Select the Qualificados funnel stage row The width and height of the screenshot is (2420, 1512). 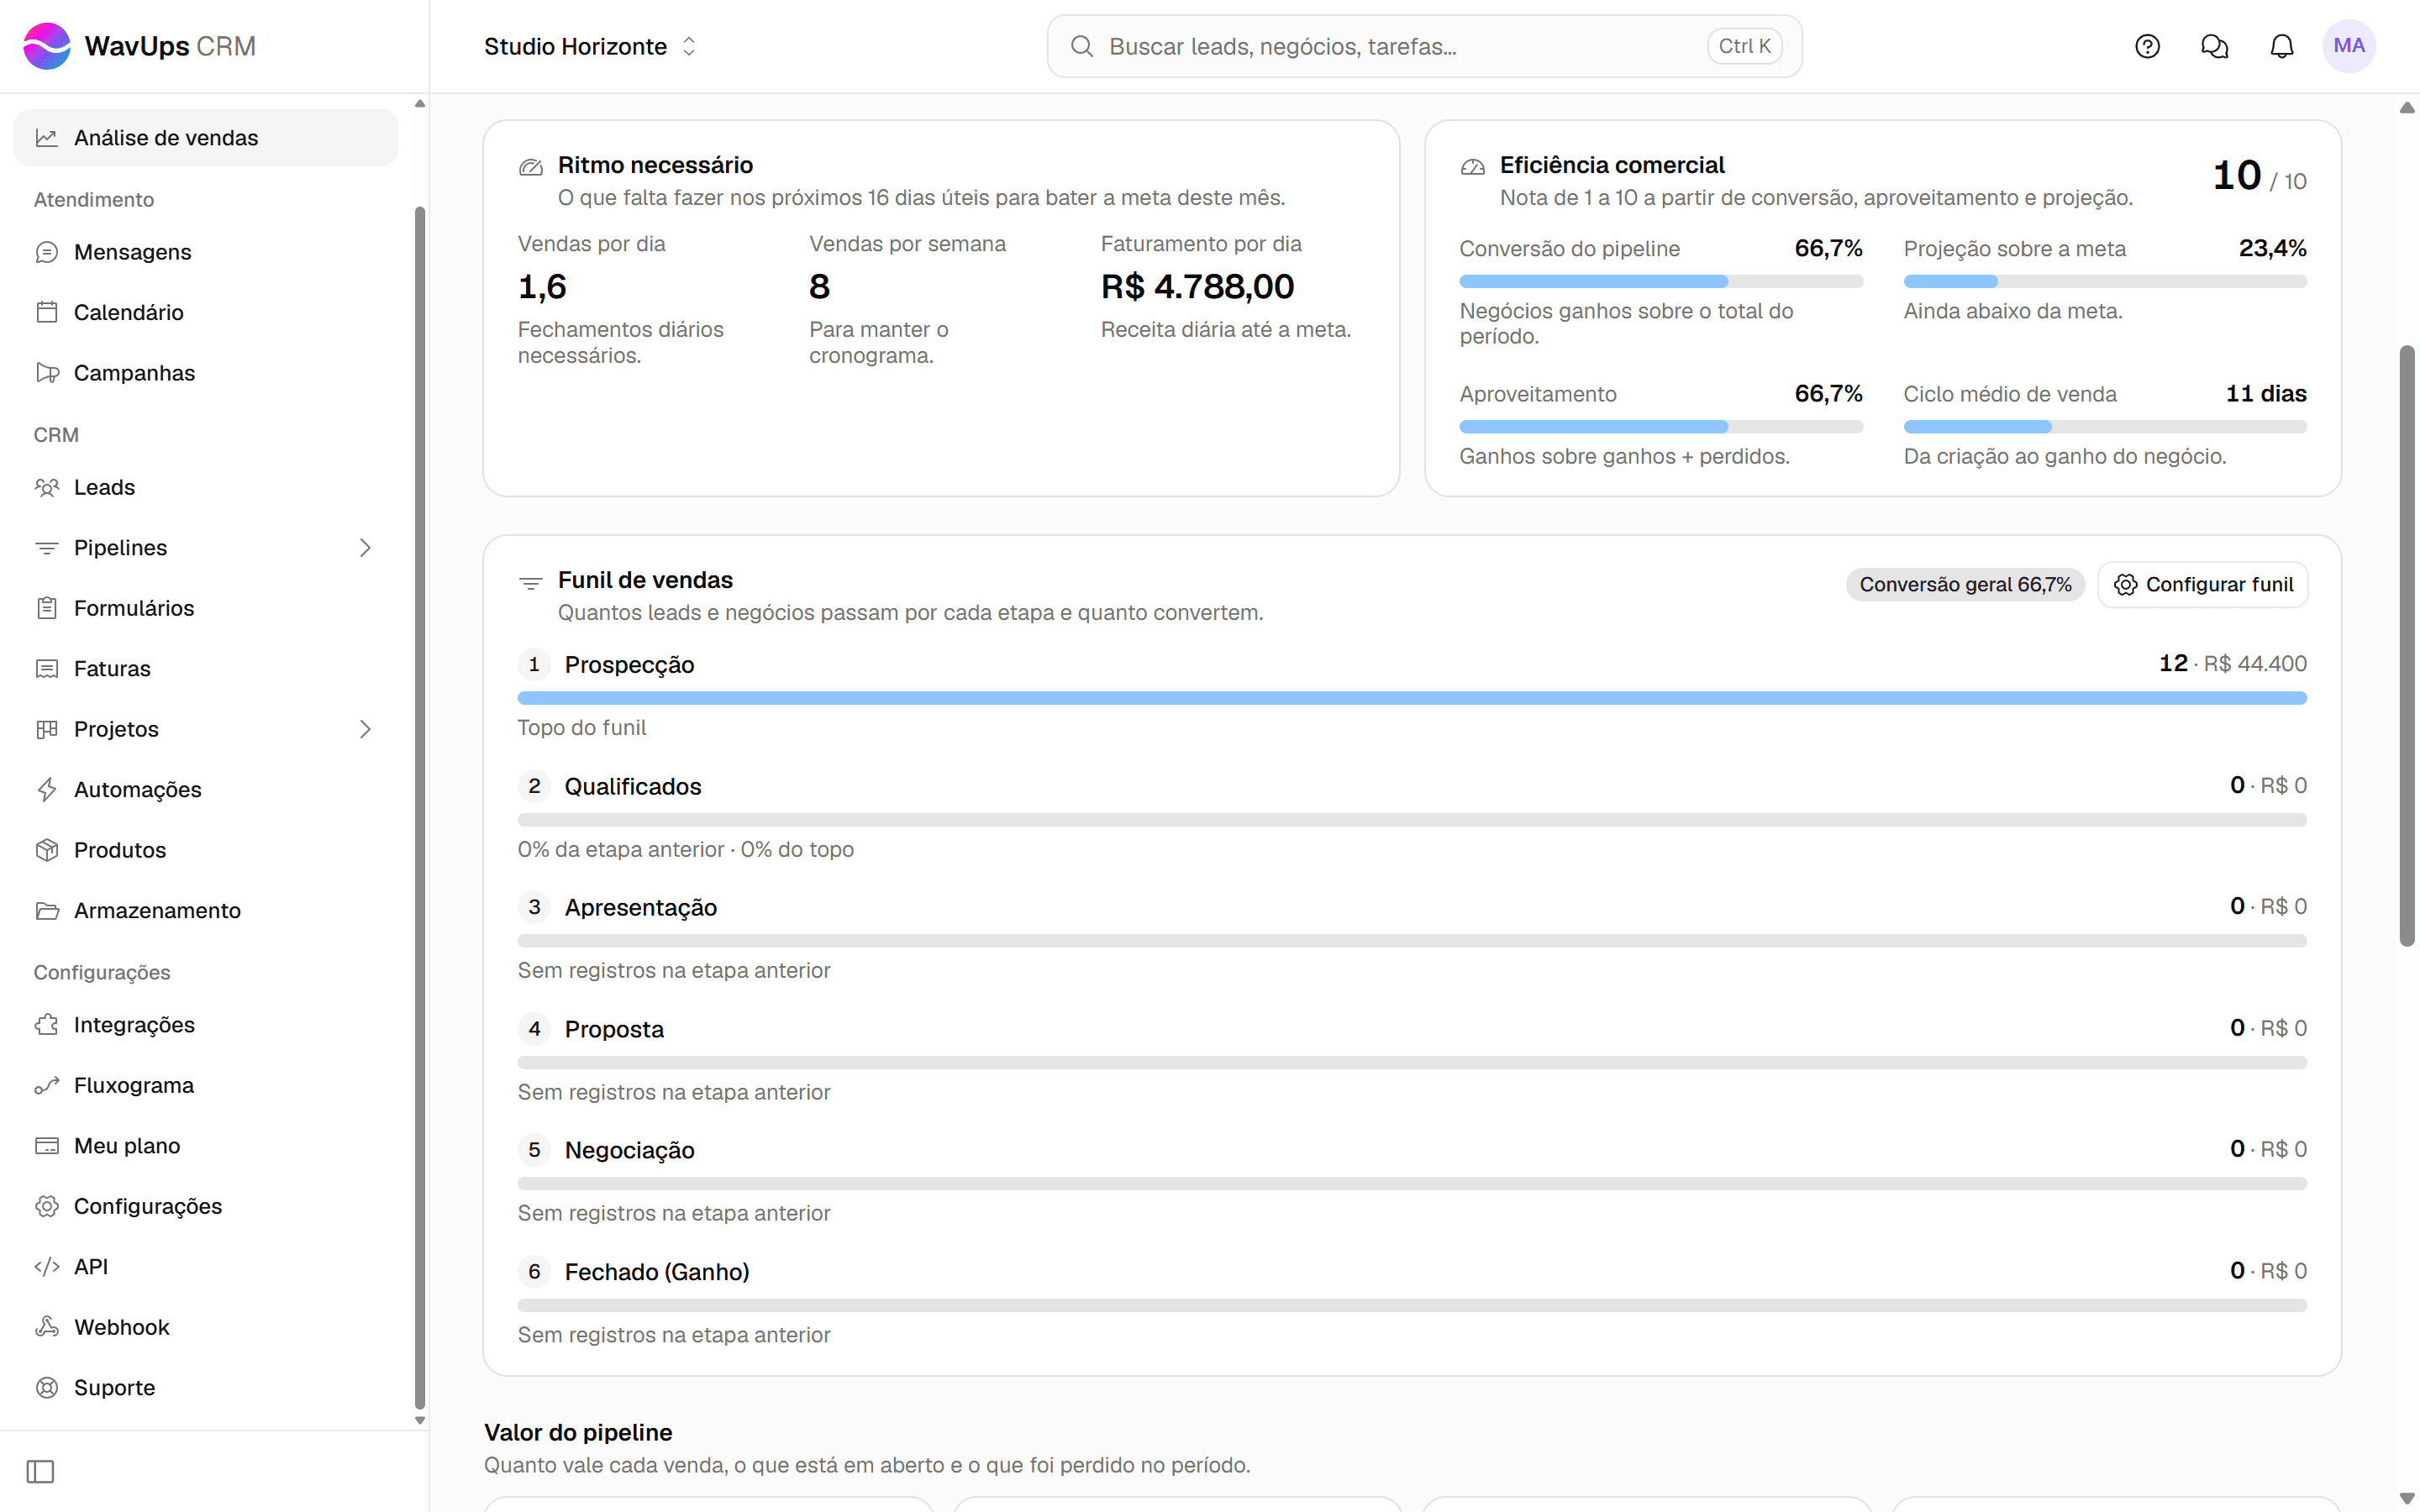coord(1412,816)
